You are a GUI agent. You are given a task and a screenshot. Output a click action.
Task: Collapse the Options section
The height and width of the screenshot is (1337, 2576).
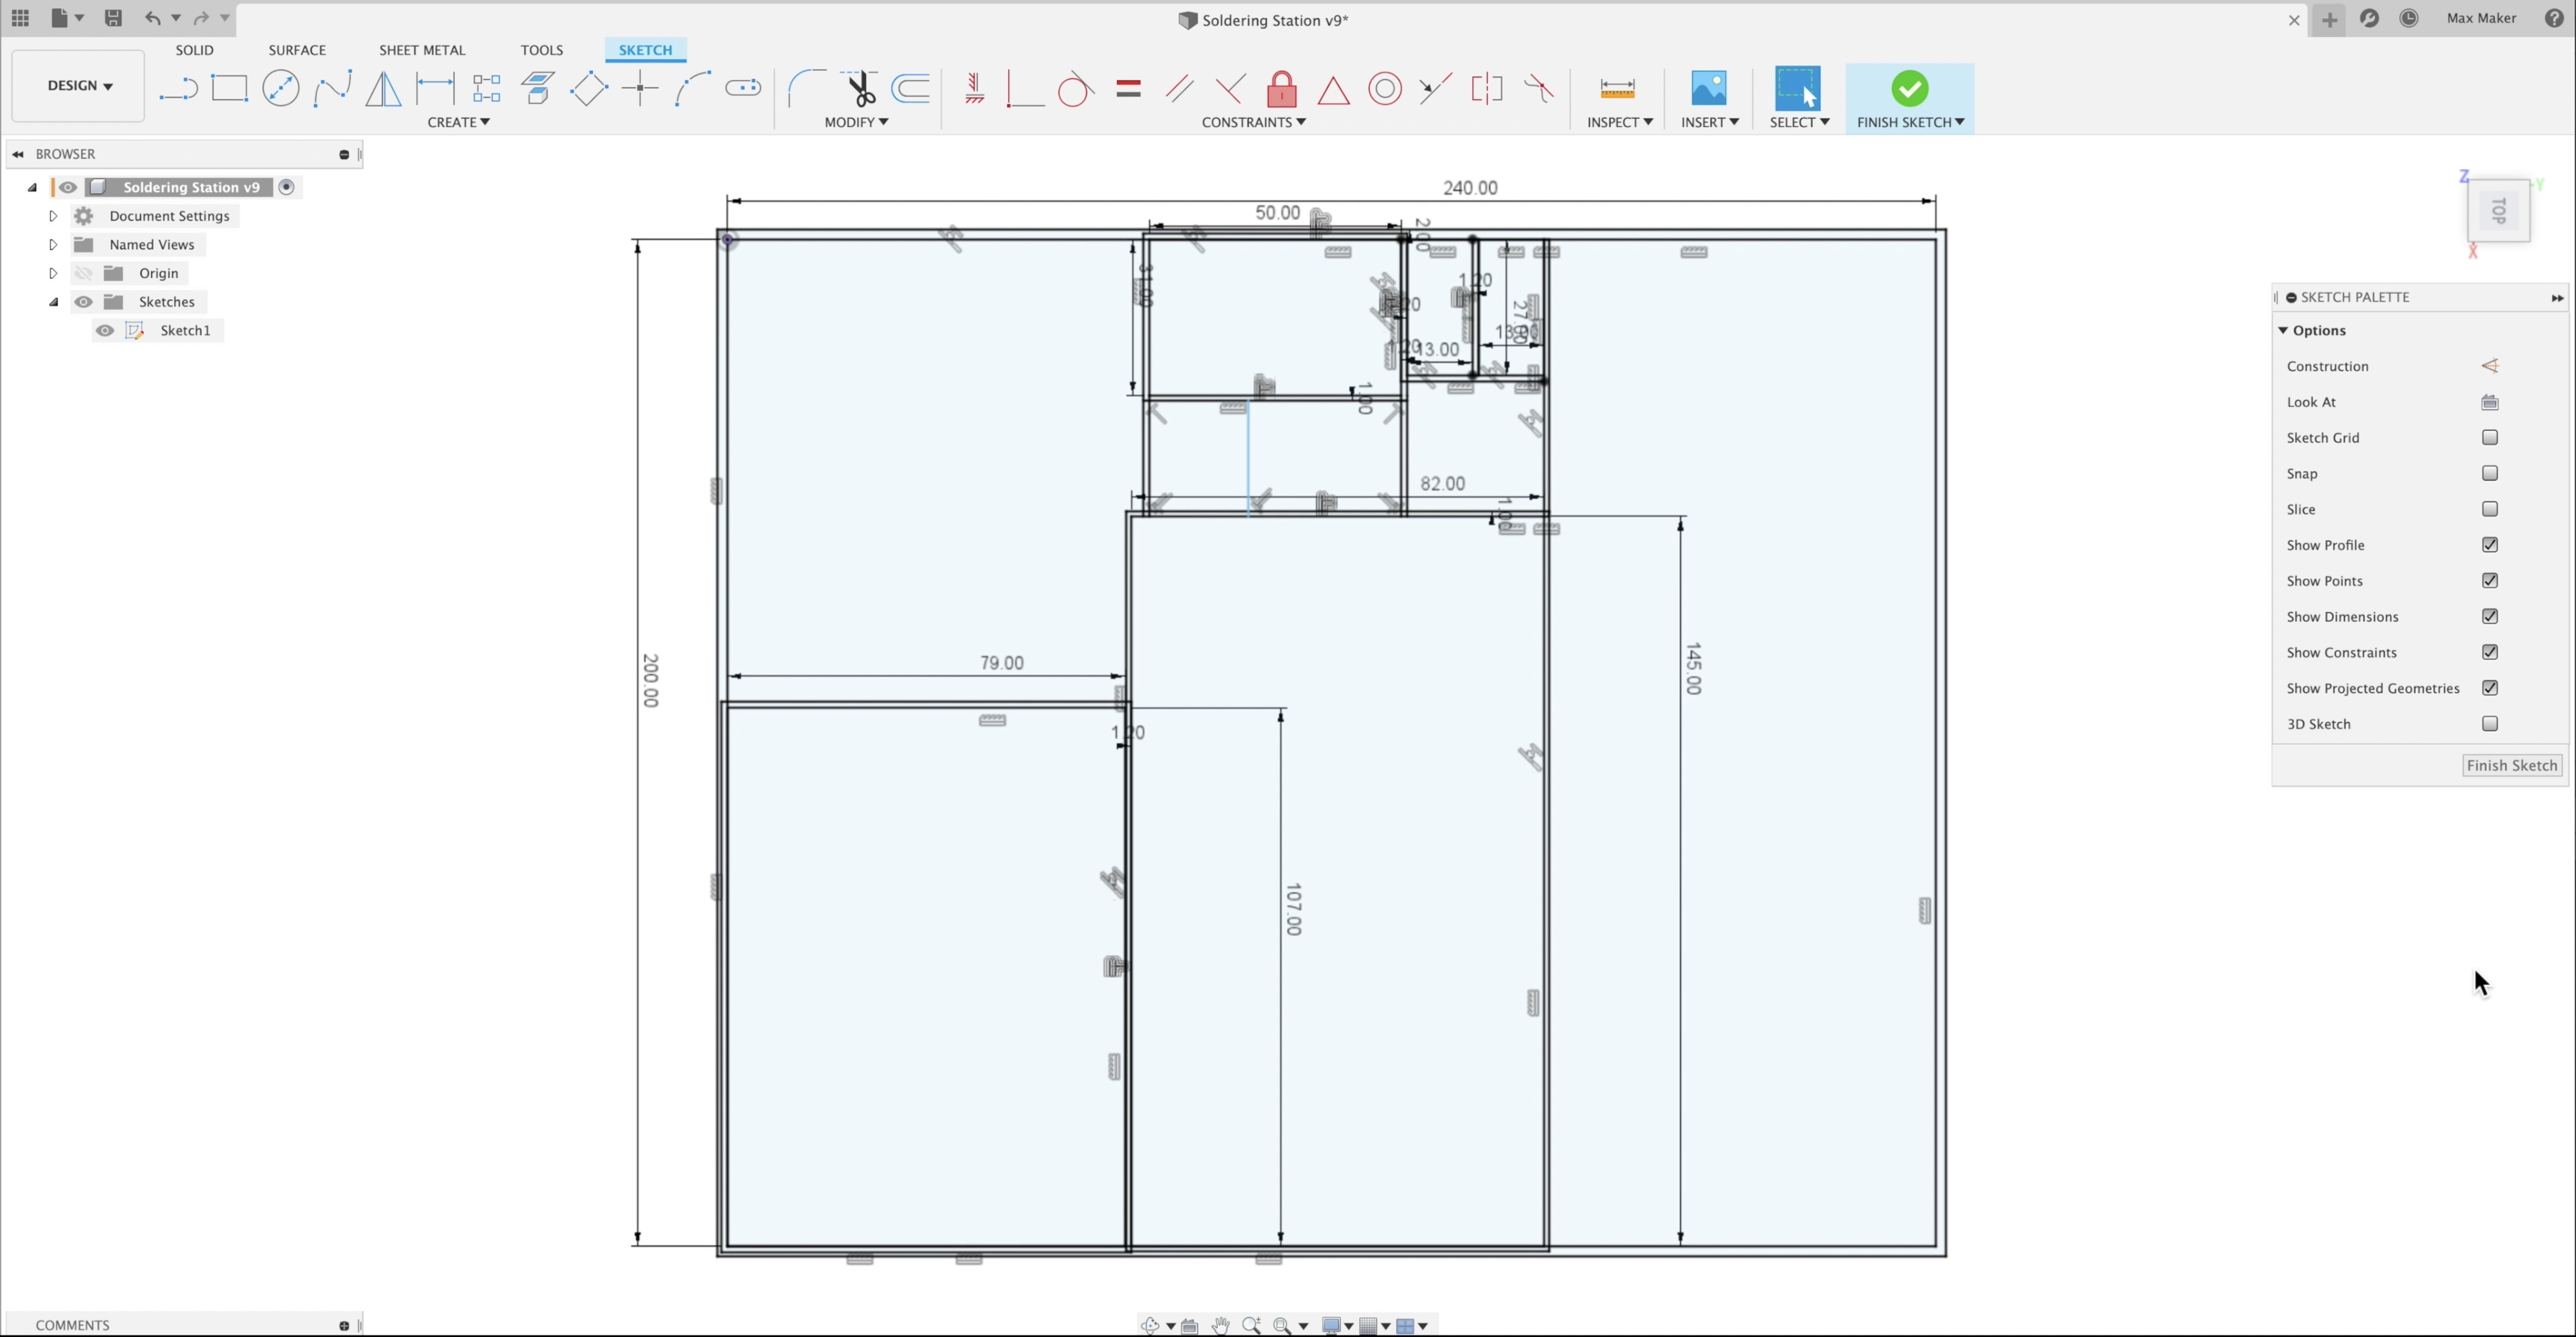2283,331
